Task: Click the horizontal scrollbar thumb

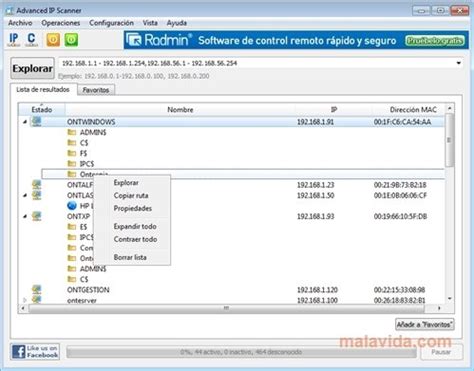Action: tap(227, 308)
